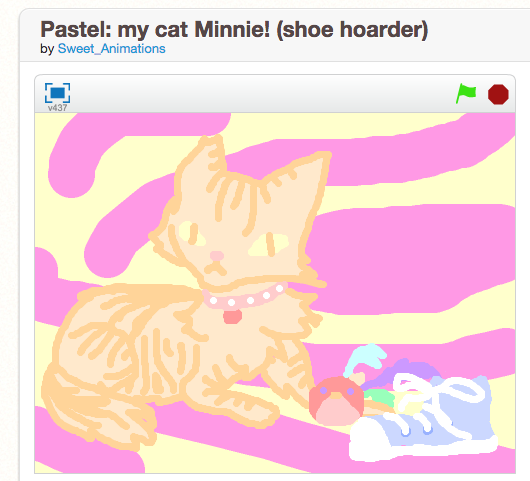The width and height of the screenshot is (530, 481).
Task: Toggle fullscreen mode with blue screen icon
Action: (x=57, y=93)
